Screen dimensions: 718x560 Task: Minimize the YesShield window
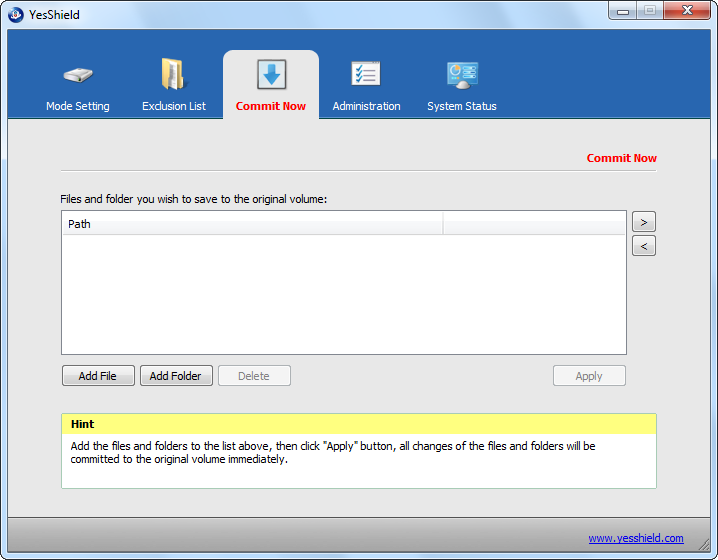click(623, 11)
